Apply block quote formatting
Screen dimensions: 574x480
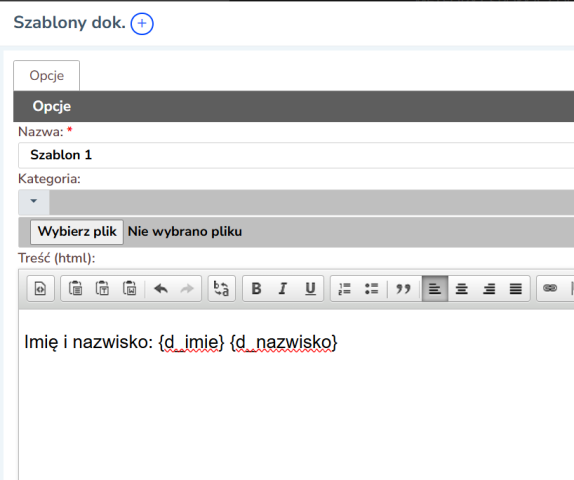(x=403, y=289)
